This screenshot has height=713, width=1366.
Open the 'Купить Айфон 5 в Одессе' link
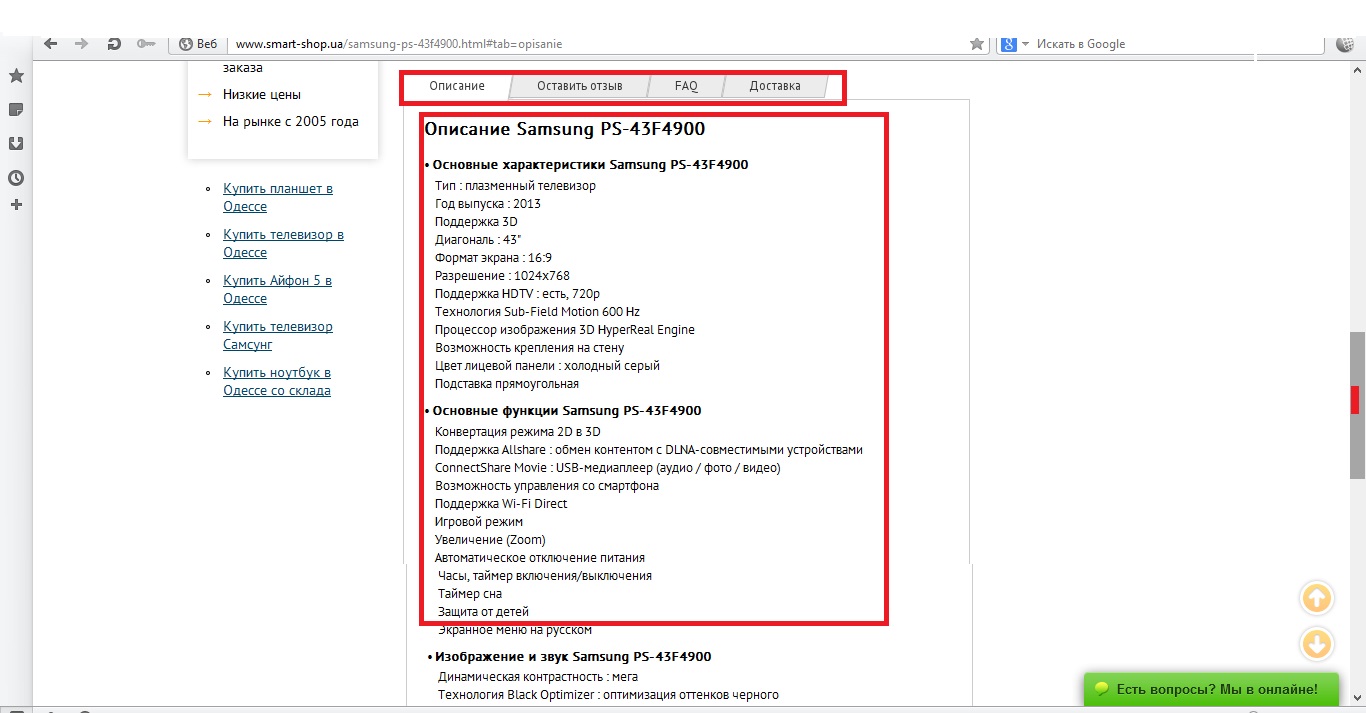[277, 289]
